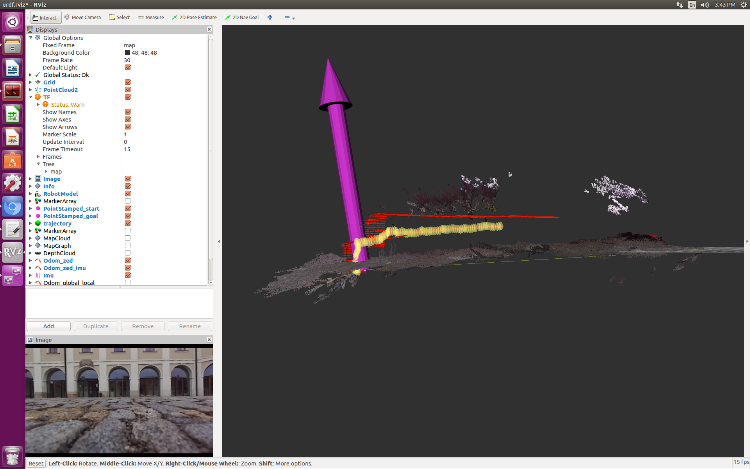Viewport: 750px width, 469px height.
Task: Pick the 2D Pose Estimate tool
Action: point(196,17)
